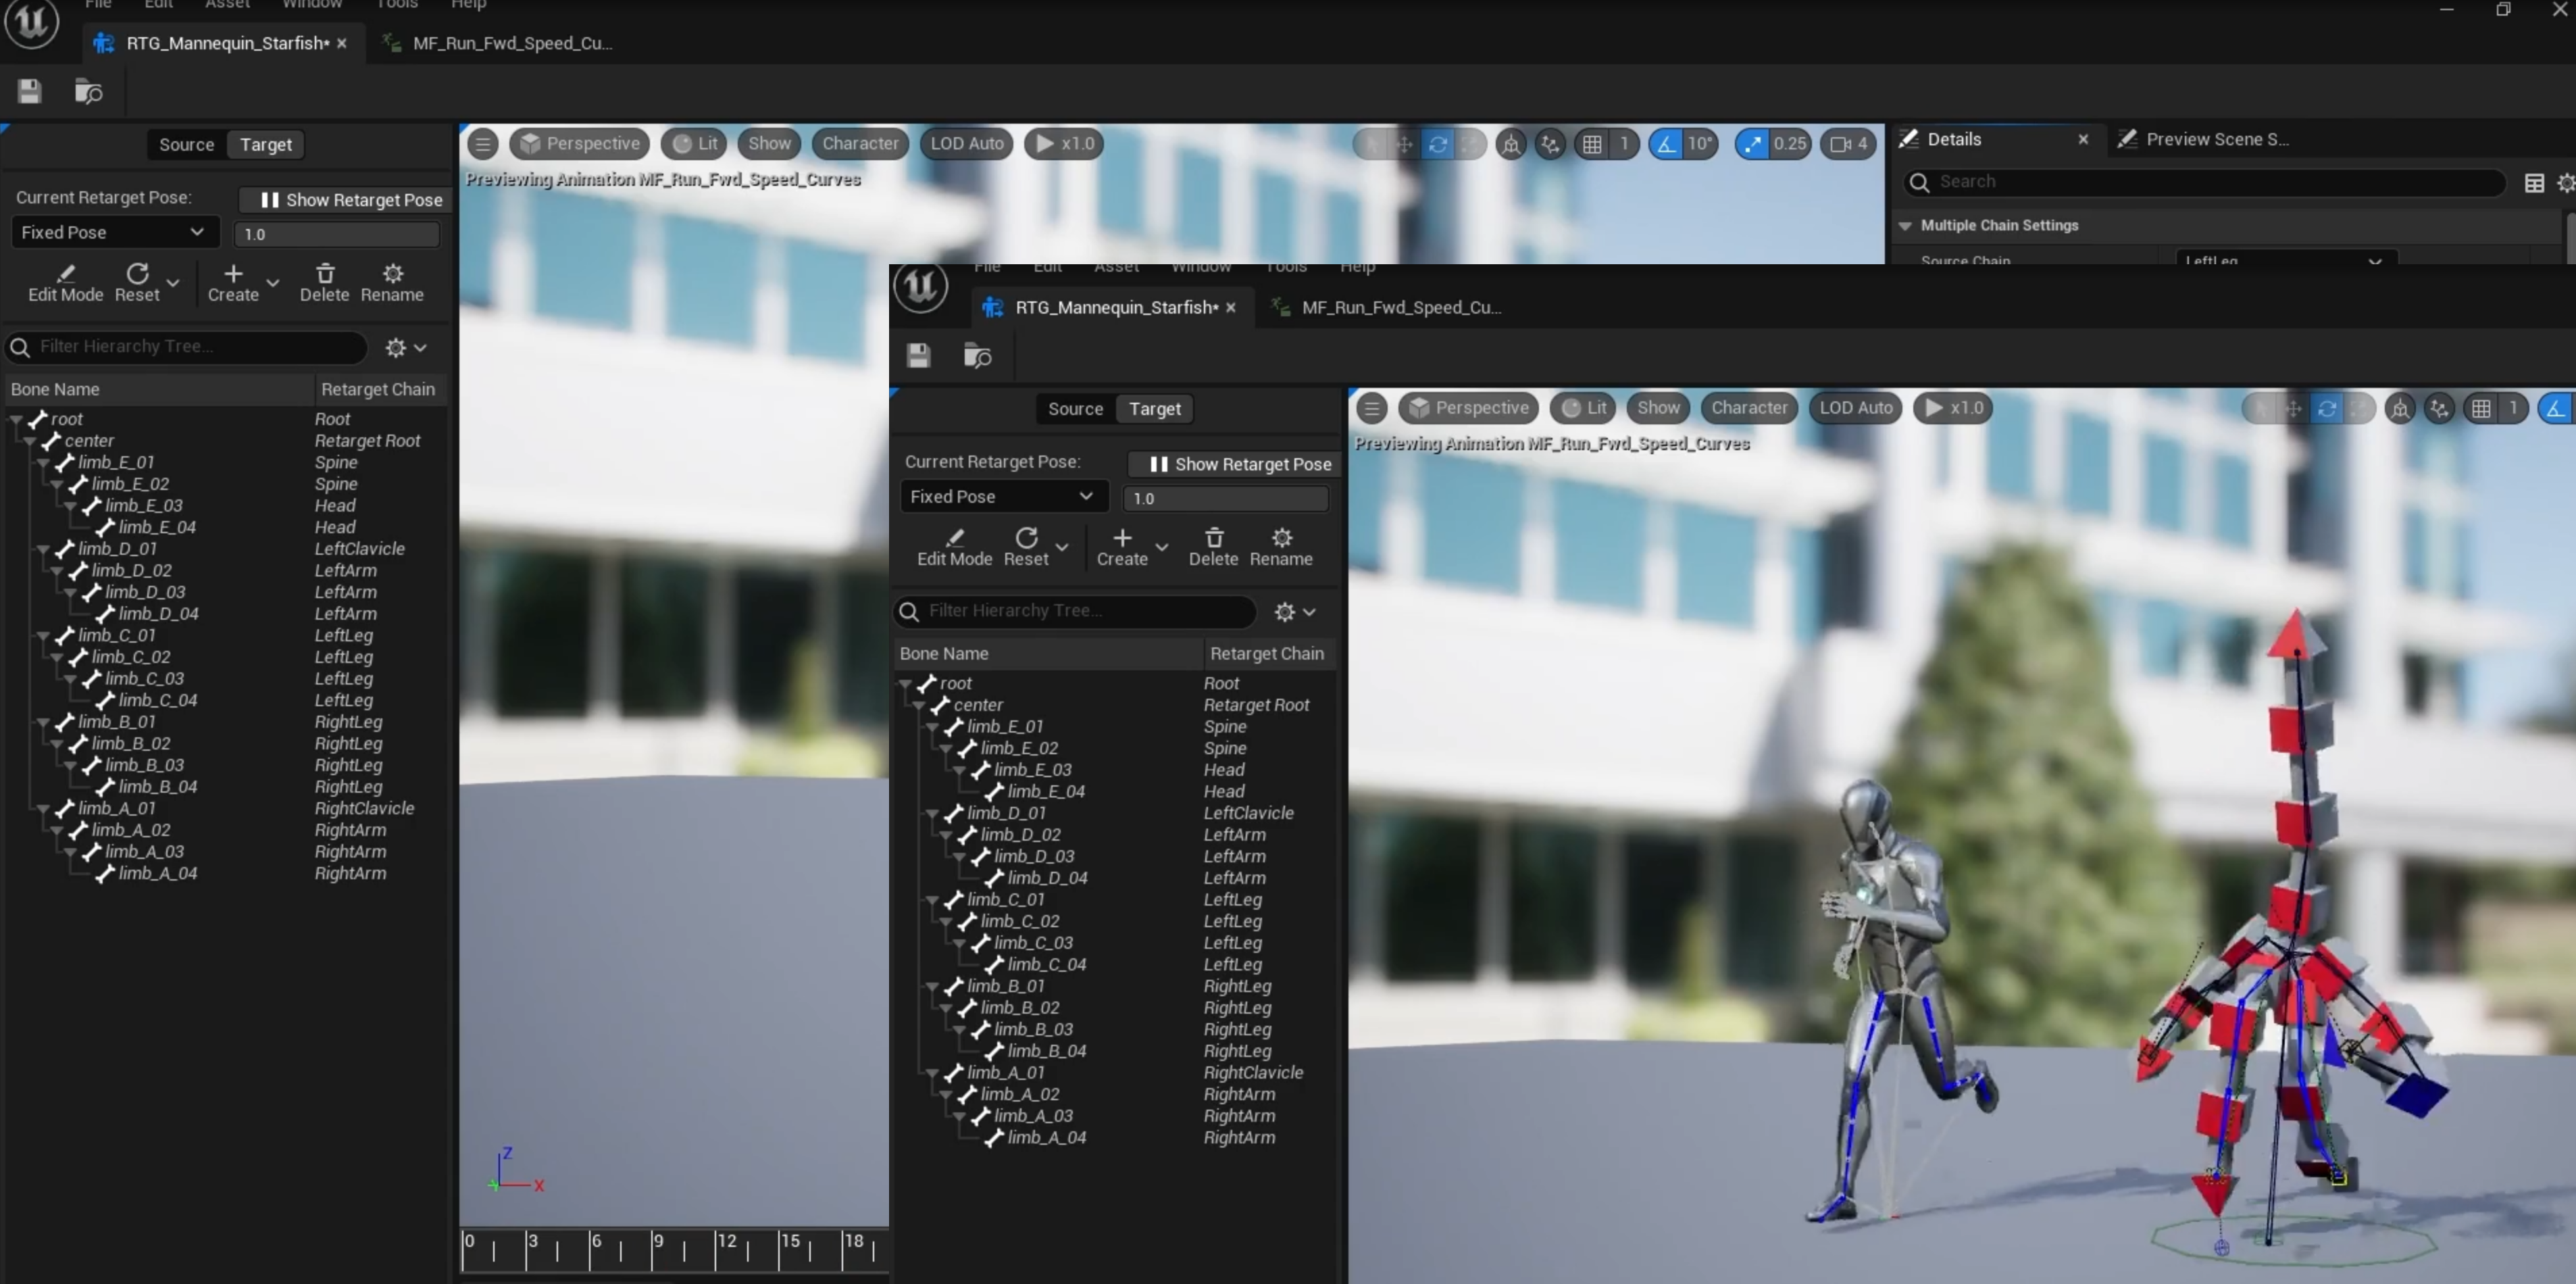Open the Details panel table view icon

[2534, 183]
